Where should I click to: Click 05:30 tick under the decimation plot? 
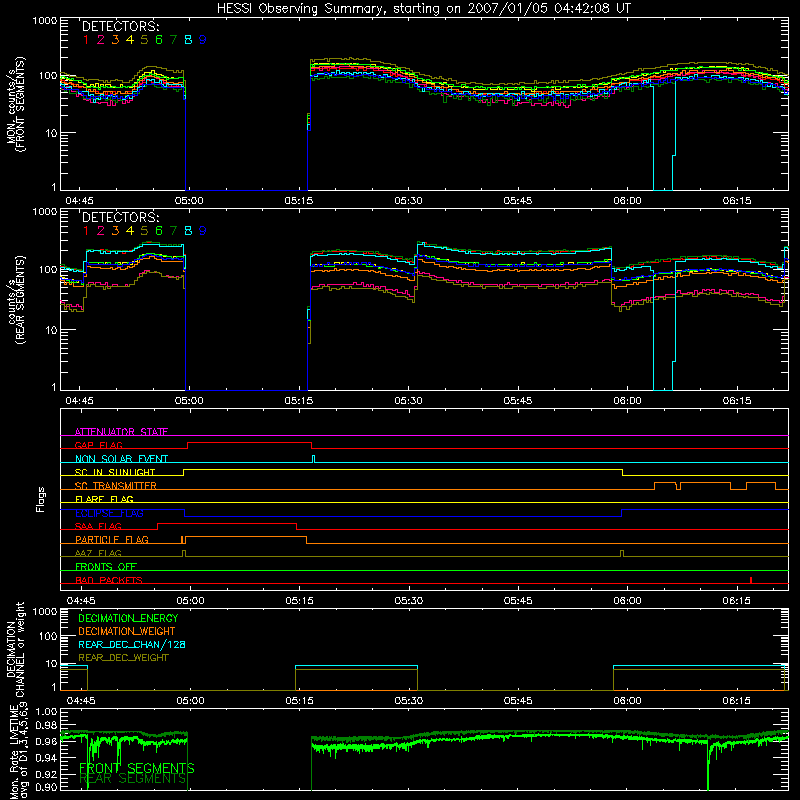click(408, 701)
